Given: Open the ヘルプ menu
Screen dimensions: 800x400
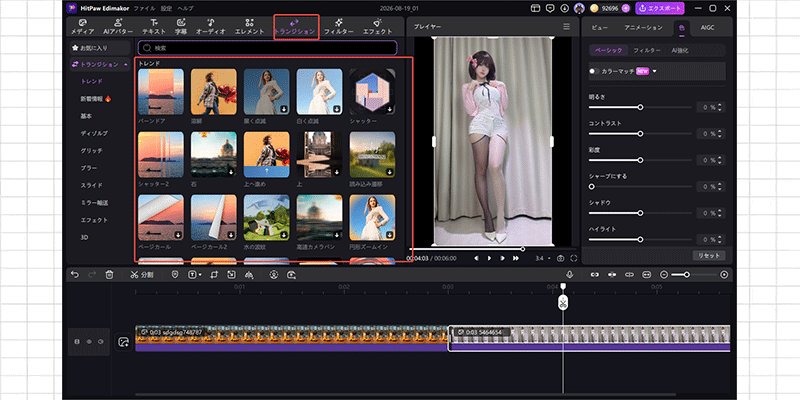Looking at the screenshot, I should pos(185,9).
